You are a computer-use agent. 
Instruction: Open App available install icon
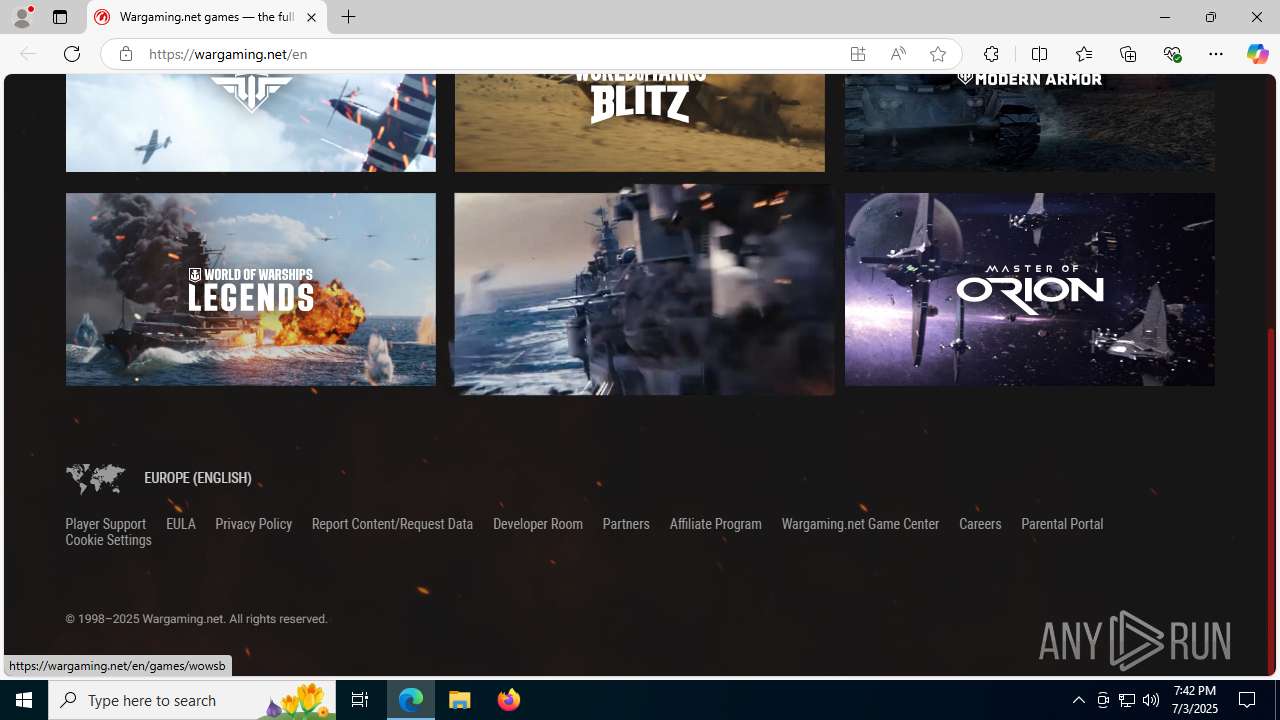tap(858, 54)
